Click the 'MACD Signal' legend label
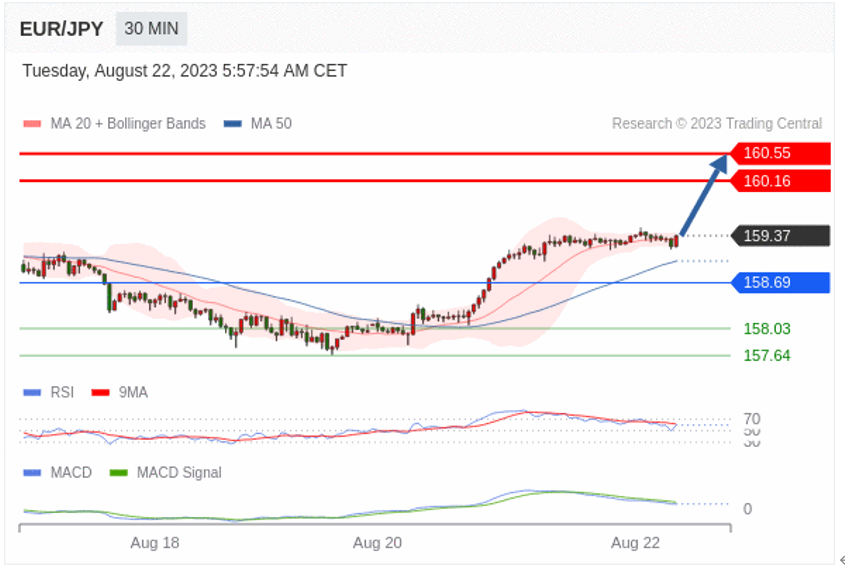 click(x=179, y=472)
